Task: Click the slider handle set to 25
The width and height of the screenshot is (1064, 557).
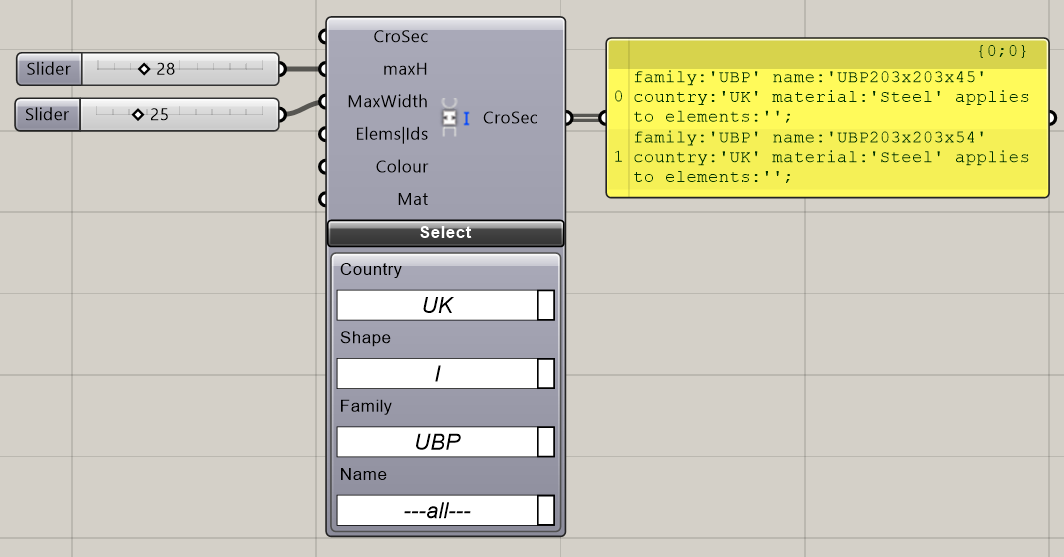Action: [137, 115]
